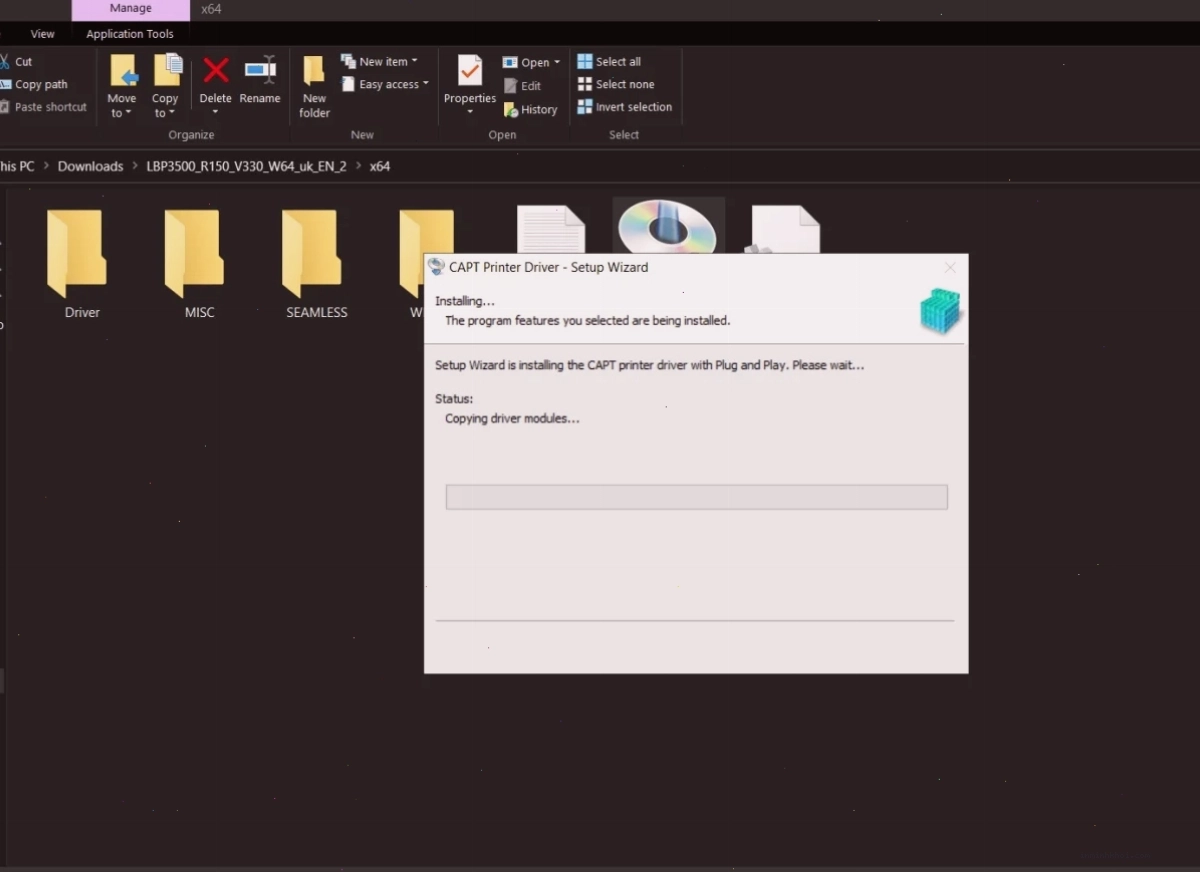The image size is (1200, 872).
Task: Click the Rename icon
Action: [260, 70]
